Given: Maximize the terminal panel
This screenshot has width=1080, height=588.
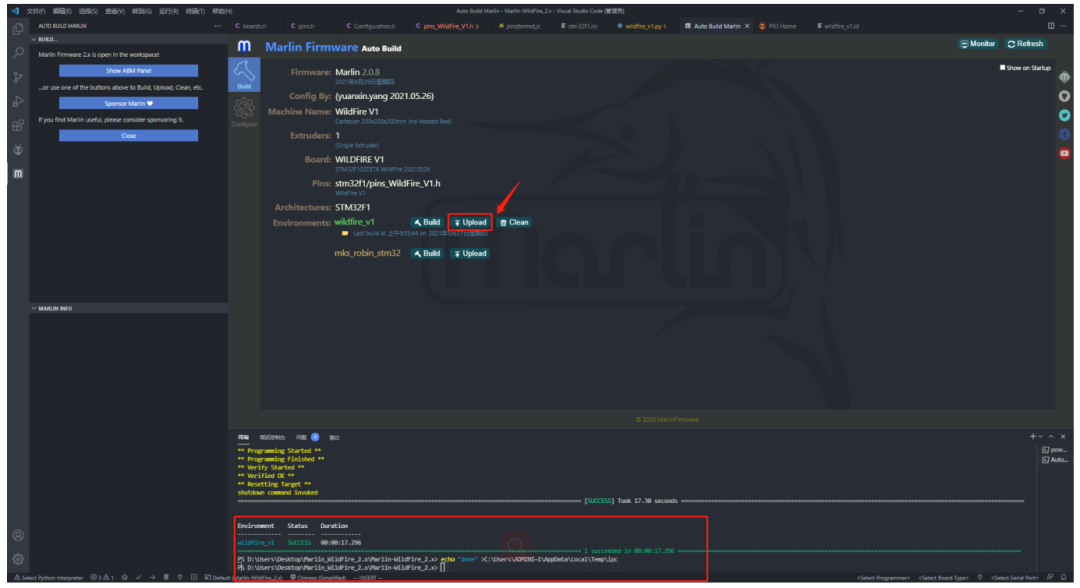Looking at the screenshot, I should (x=1051, y=437).
